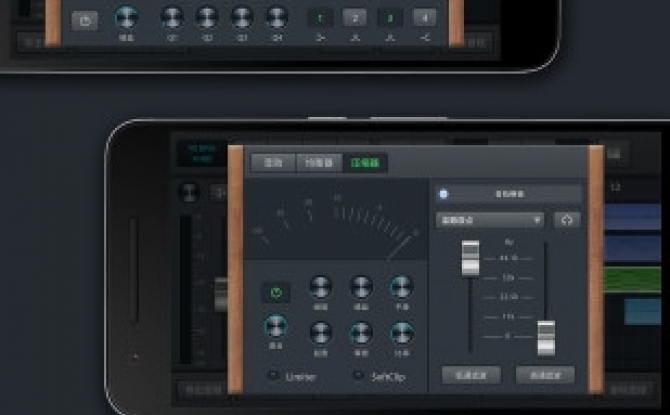Enable the SoftClip toggle
The image size is (670, 415).
[358, 376]
